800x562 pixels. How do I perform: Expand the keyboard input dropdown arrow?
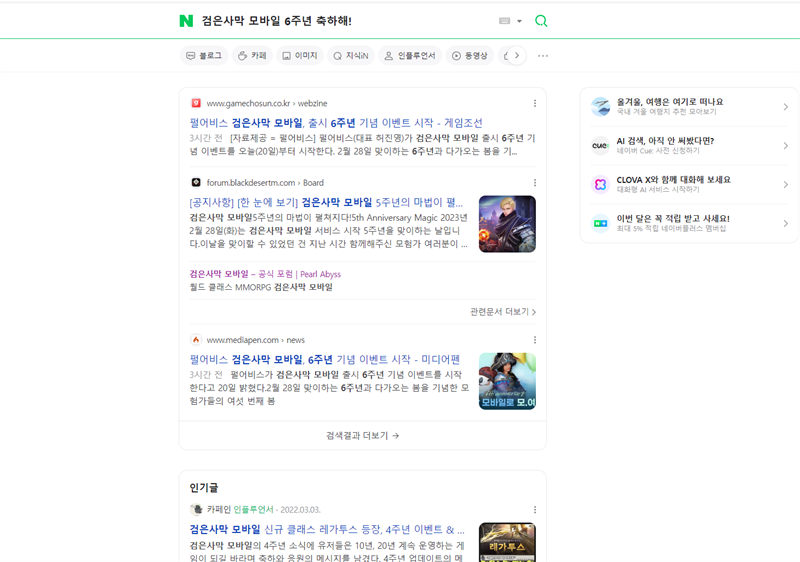(520, 21)
